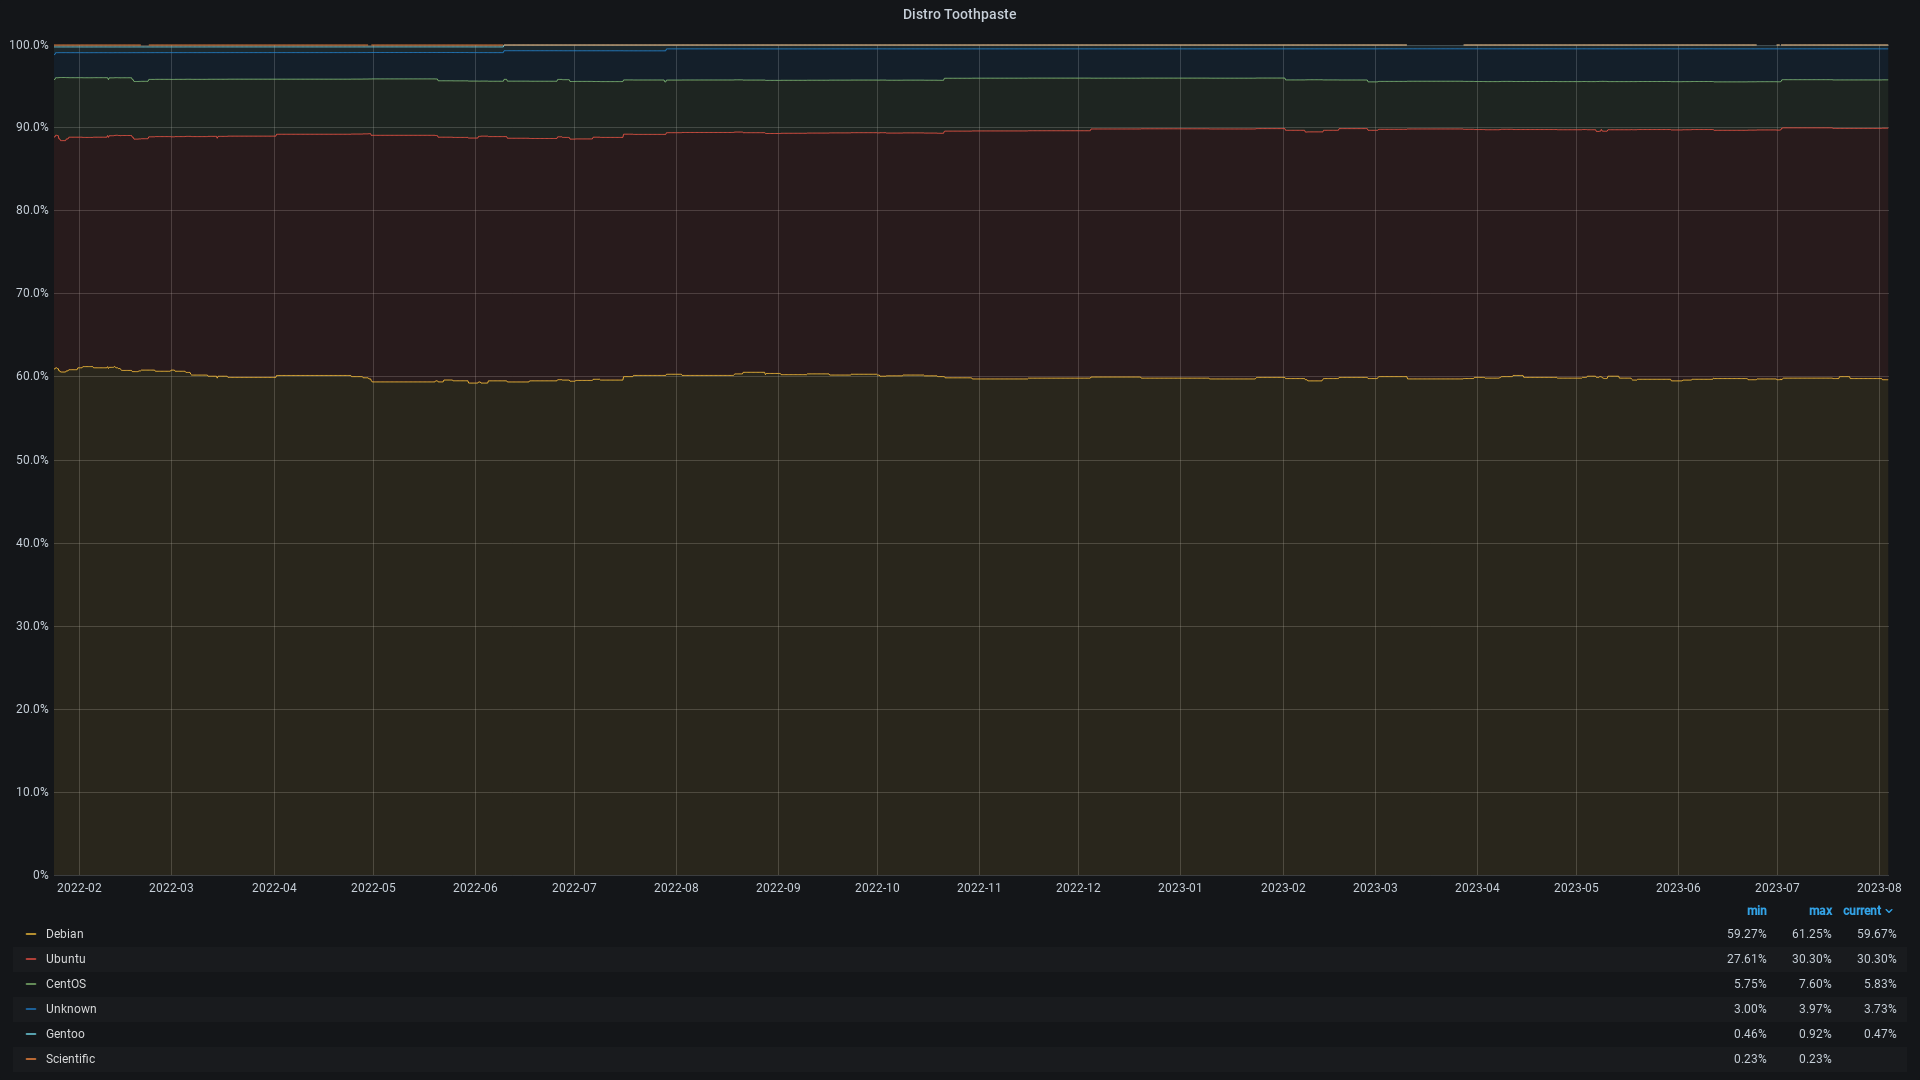
Task: Click Debian current value 59.67%
Action: tap(1877, 934)
